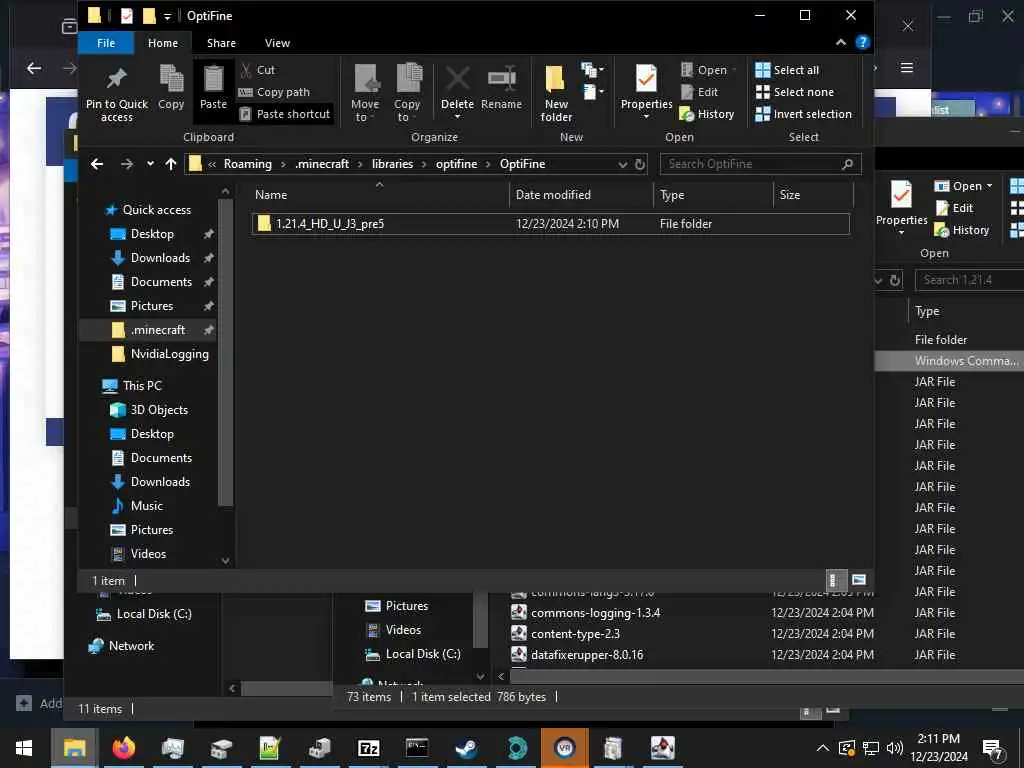This screenshot has width=1024, height=768.
Task: Click the Copy icon in Clipboard group
Action: pyautogui.click(x=171, y=79)
